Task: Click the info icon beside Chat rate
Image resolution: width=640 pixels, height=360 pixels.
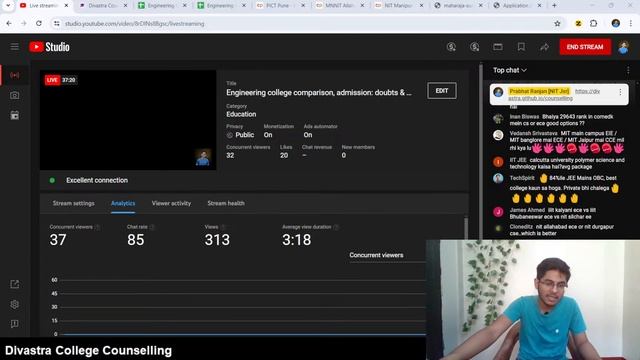Action: point(152,227)
